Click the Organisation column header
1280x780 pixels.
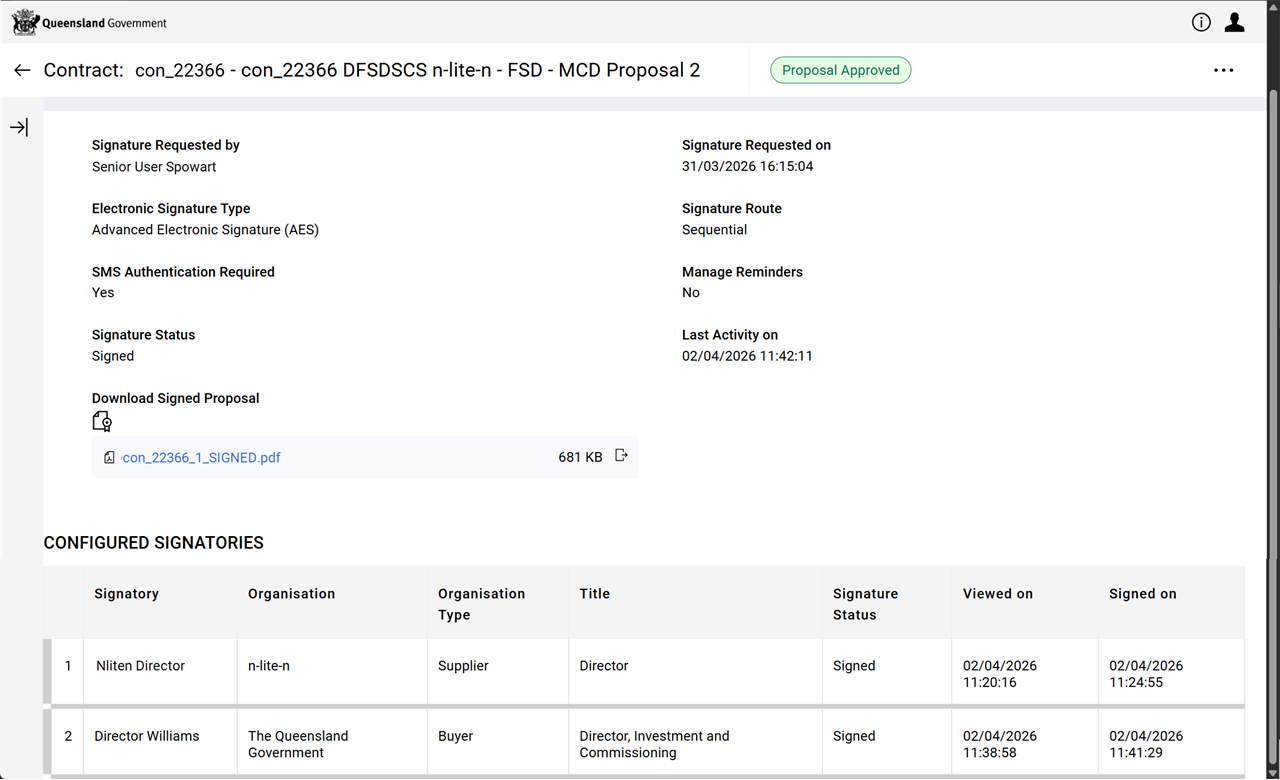(x=291, y=593)
